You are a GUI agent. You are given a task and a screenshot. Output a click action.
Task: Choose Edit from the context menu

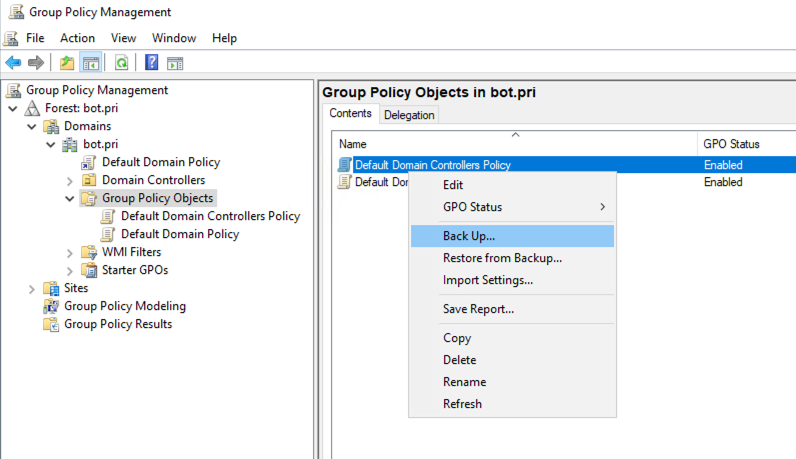pos(512,185)
